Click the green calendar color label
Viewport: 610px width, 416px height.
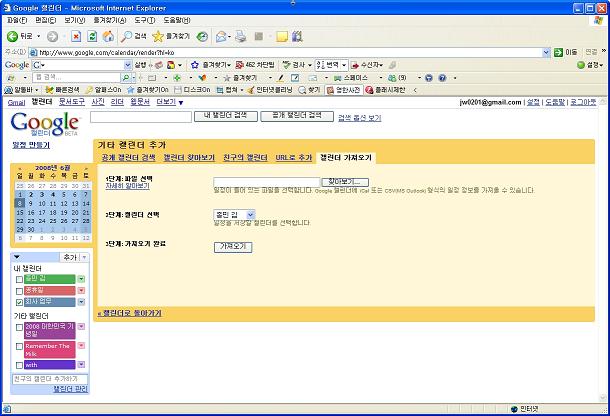(49, 279)
